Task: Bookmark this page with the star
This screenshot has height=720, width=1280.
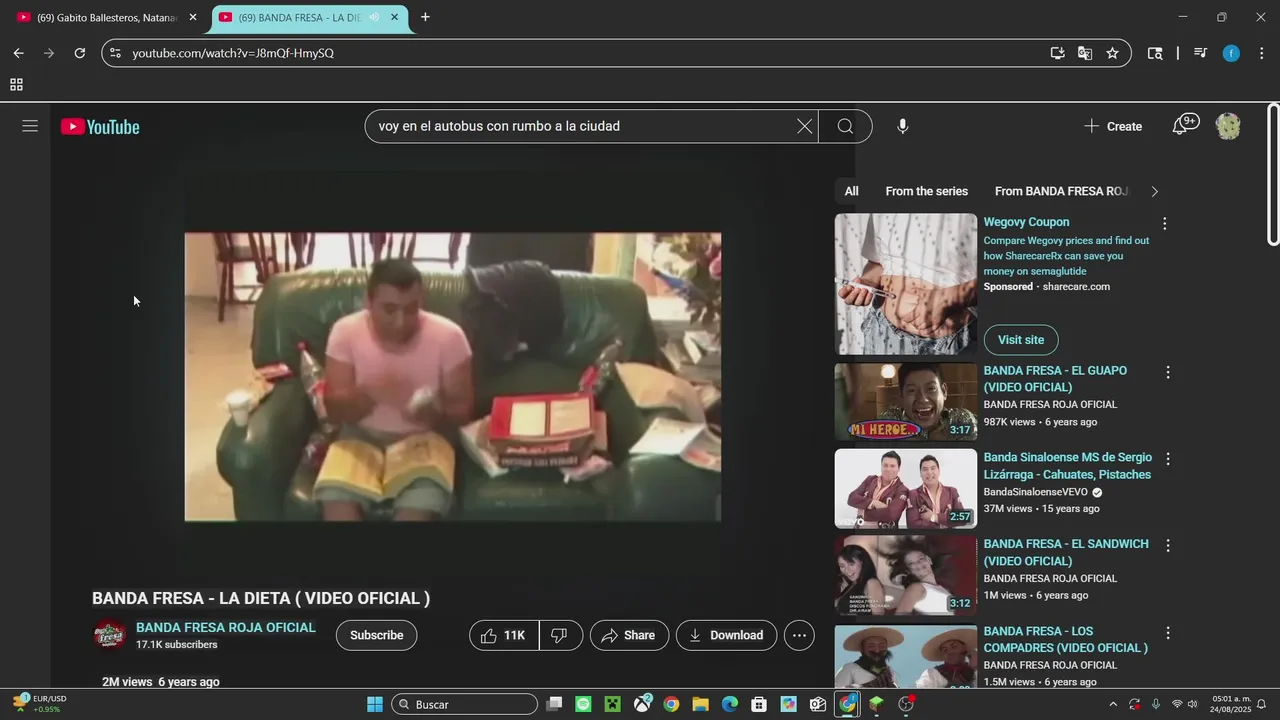Action: pos(1112,53)
